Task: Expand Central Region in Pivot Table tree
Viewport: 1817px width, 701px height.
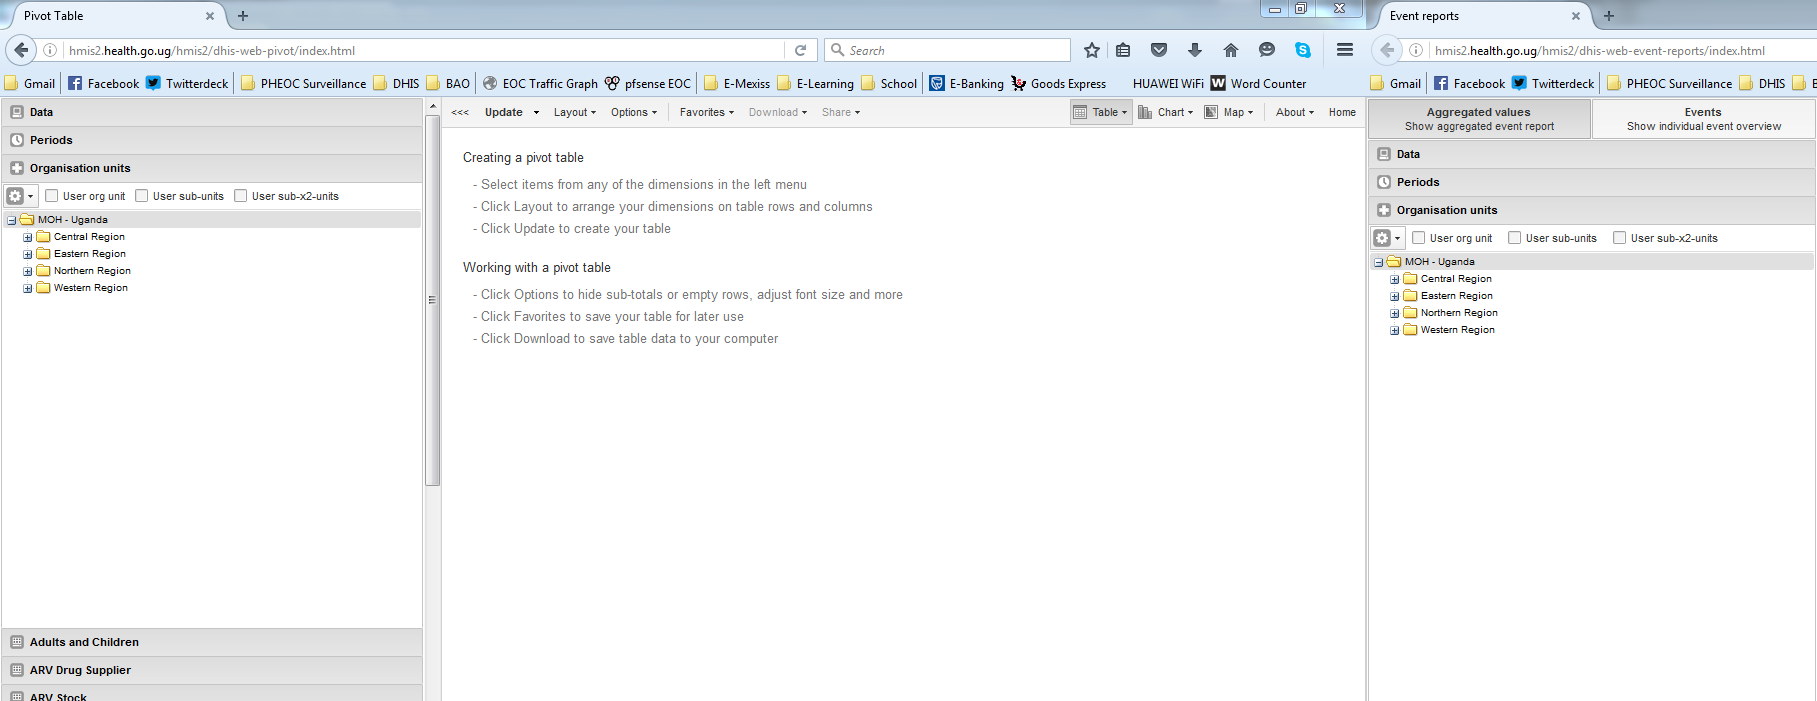Action: tap(28, 237)
